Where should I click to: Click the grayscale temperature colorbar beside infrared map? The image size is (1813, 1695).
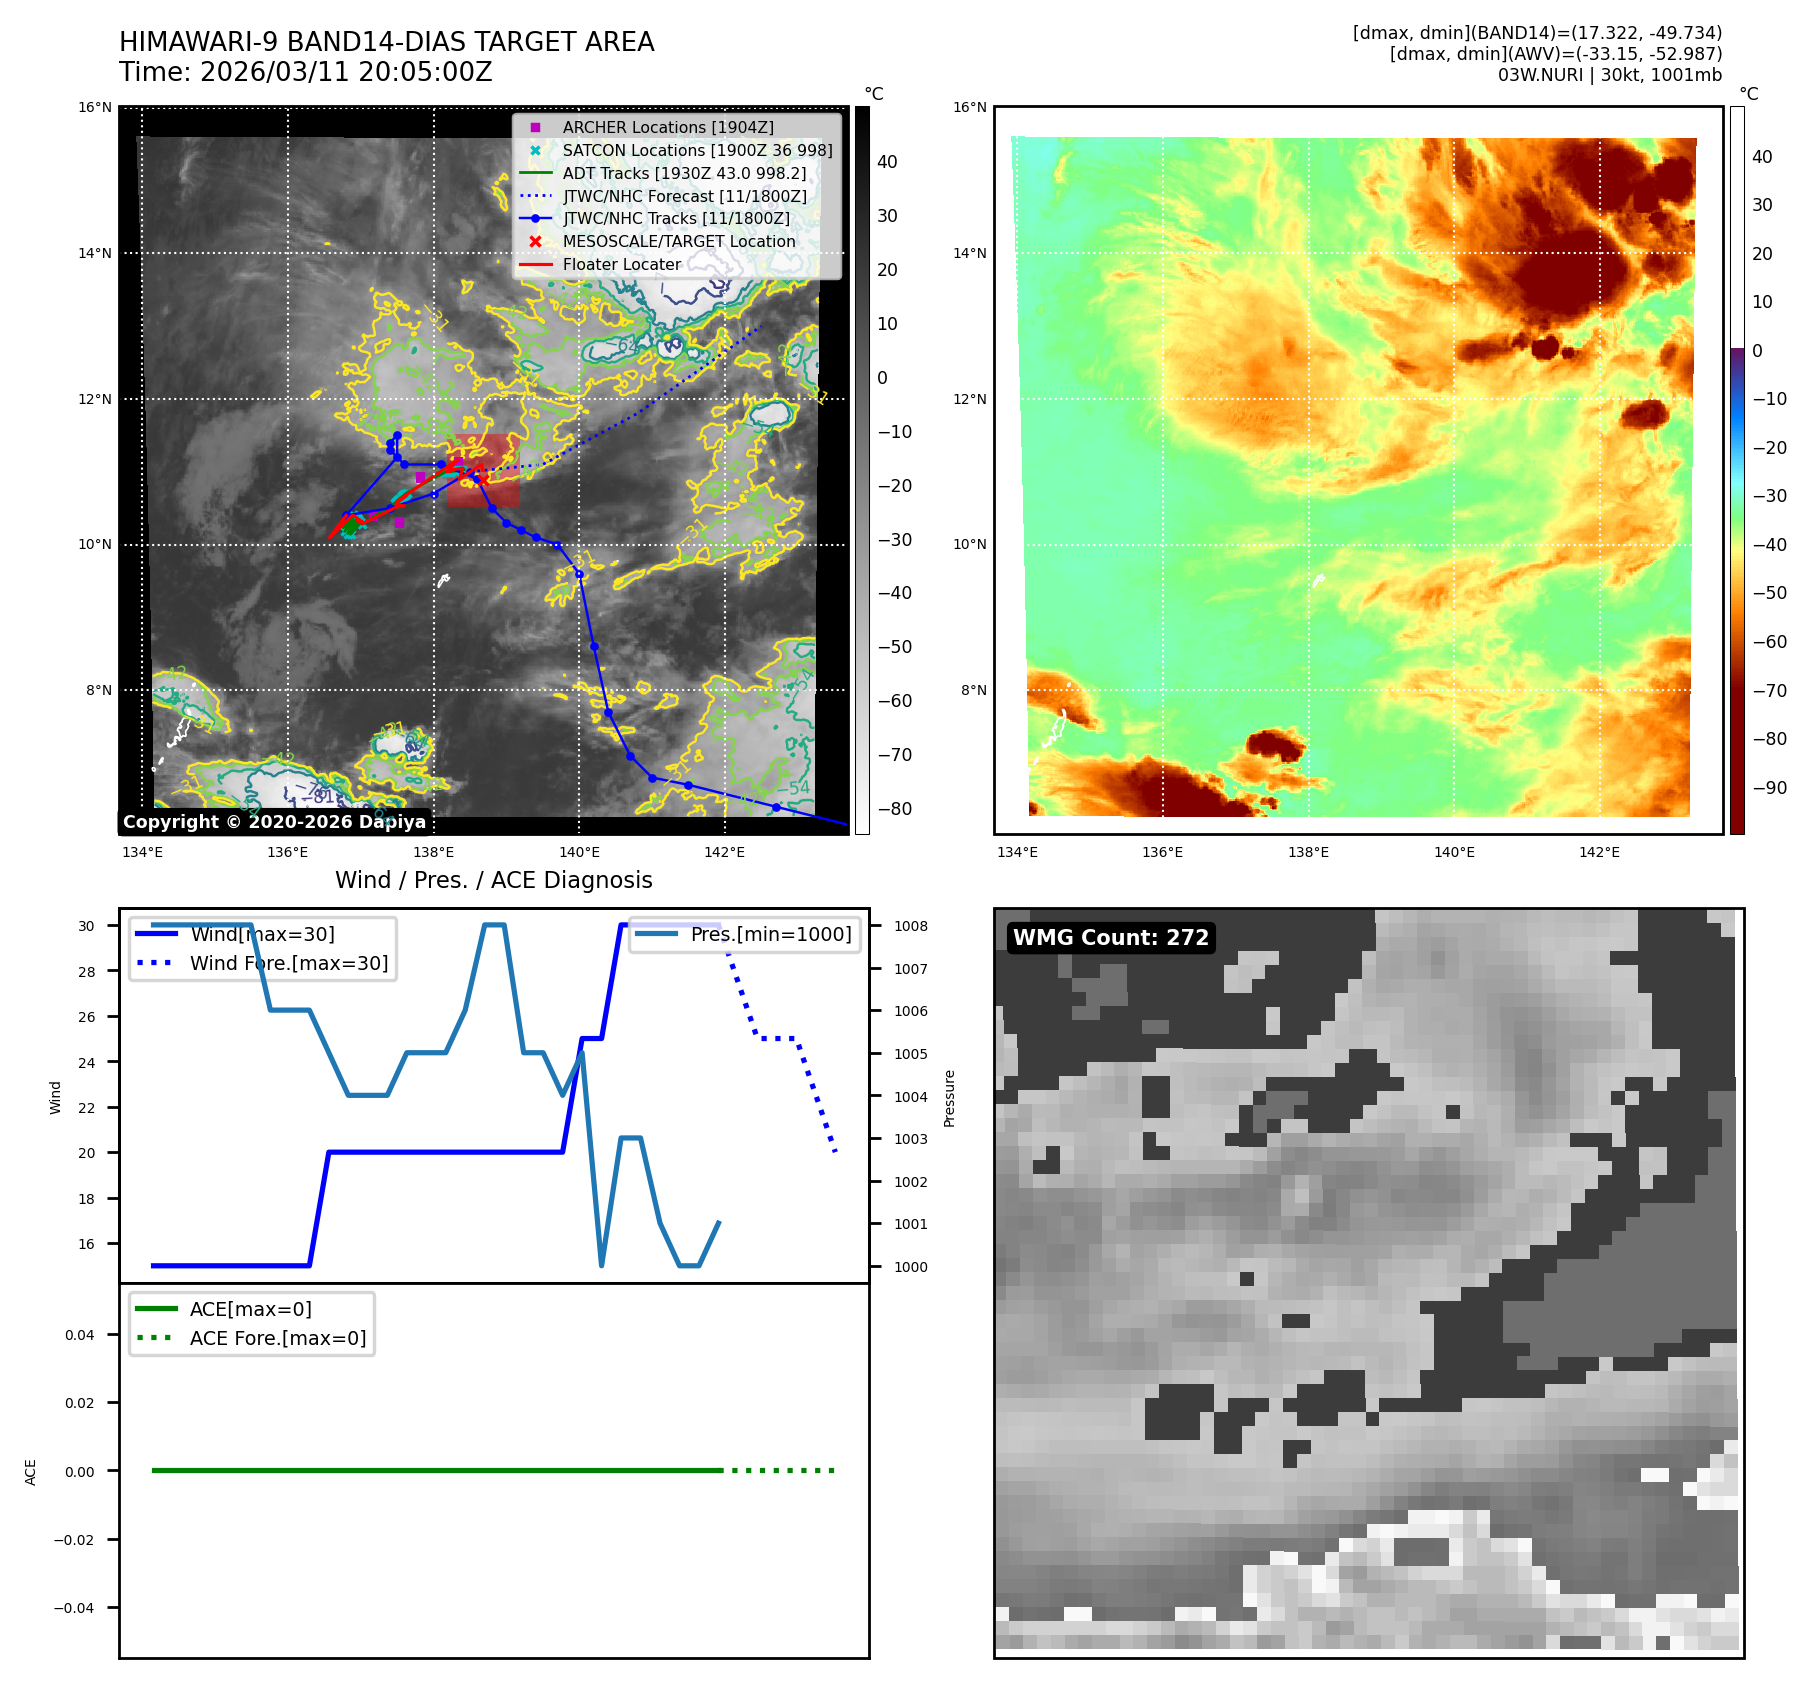coord(862,470)
